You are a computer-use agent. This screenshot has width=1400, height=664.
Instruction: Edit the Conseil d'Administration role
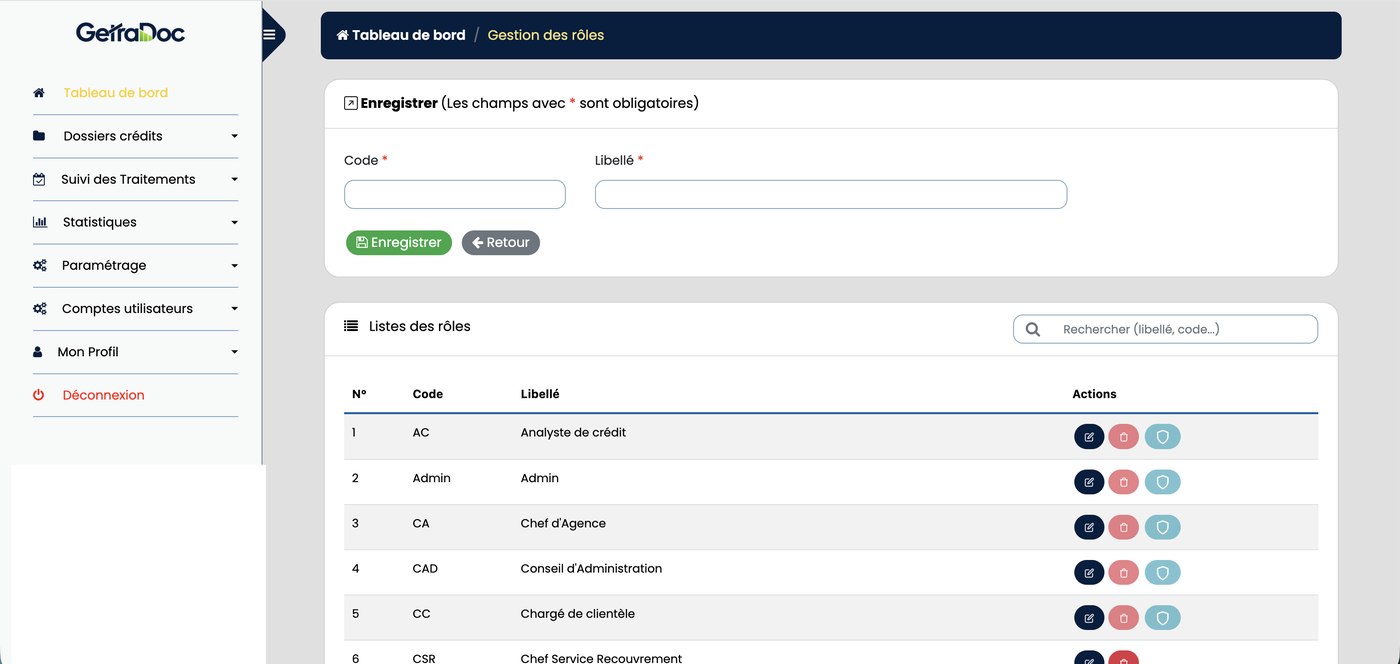pyautogui.click(x=1089, y=573)
